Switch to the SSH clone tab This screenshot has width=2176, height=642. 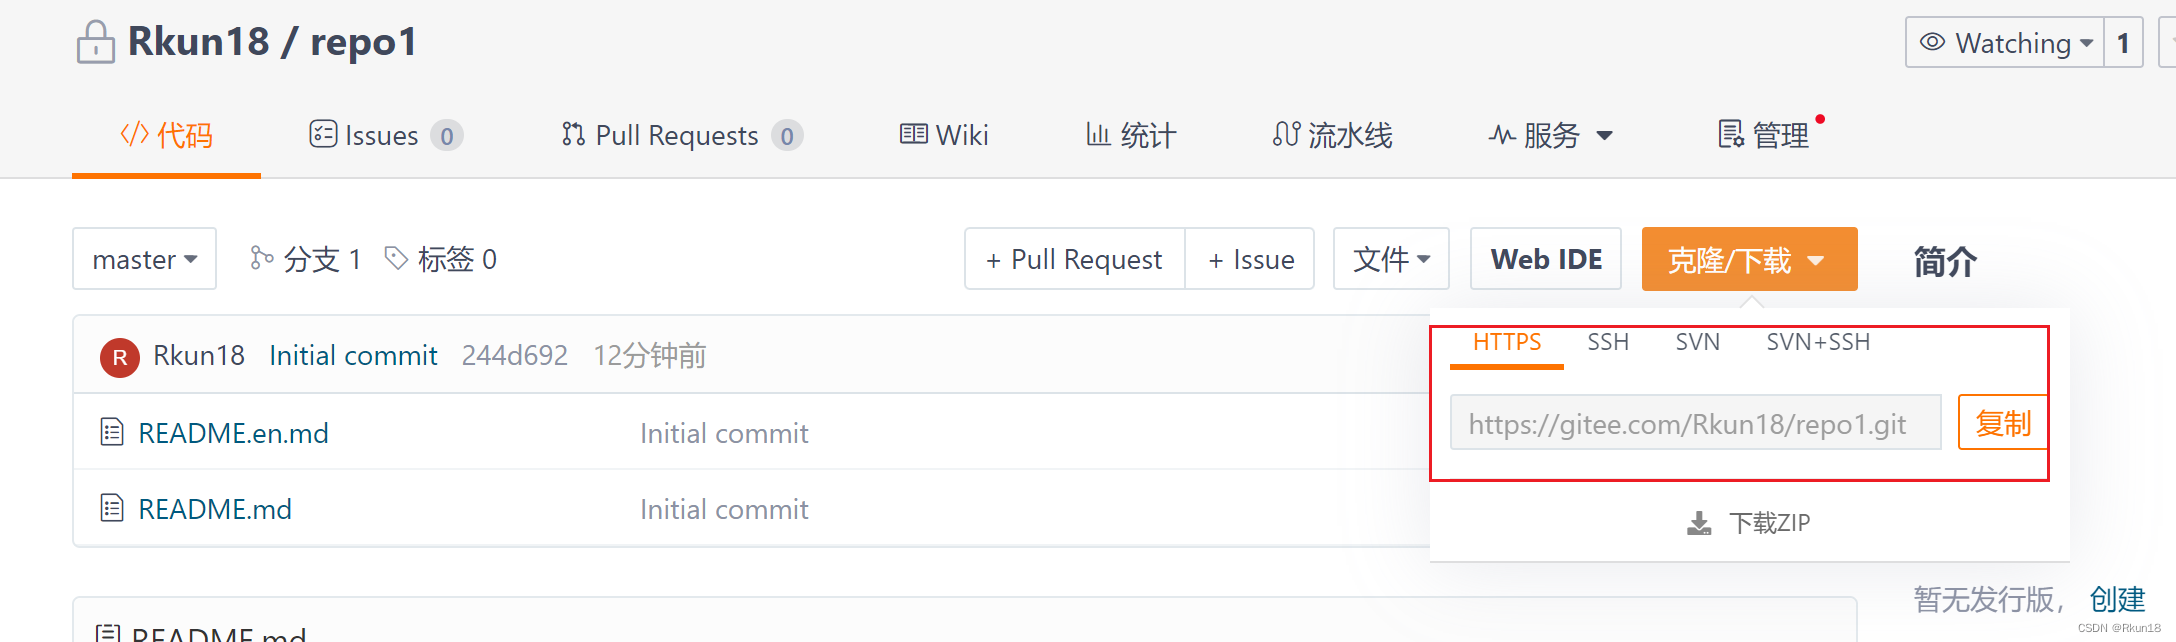click(x=1608, y=342)
